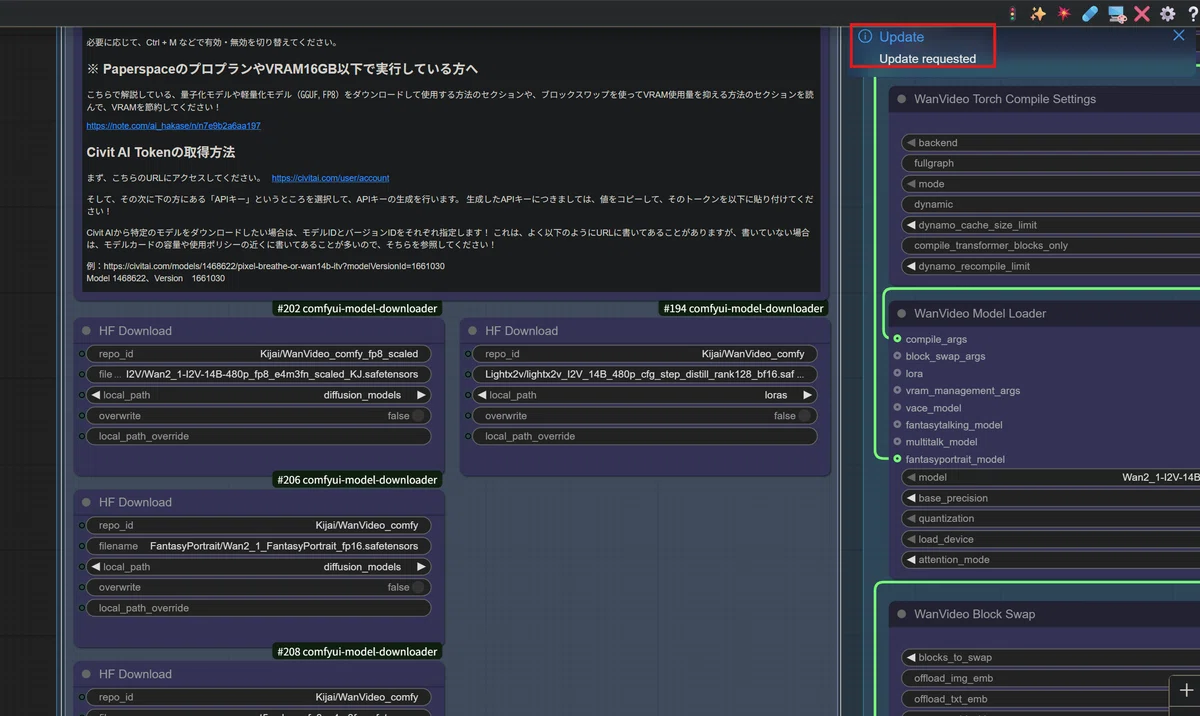Open the note.com/ai_hakase link
1200x716 pixels.
pyautogui.click(x=173, y=126)
